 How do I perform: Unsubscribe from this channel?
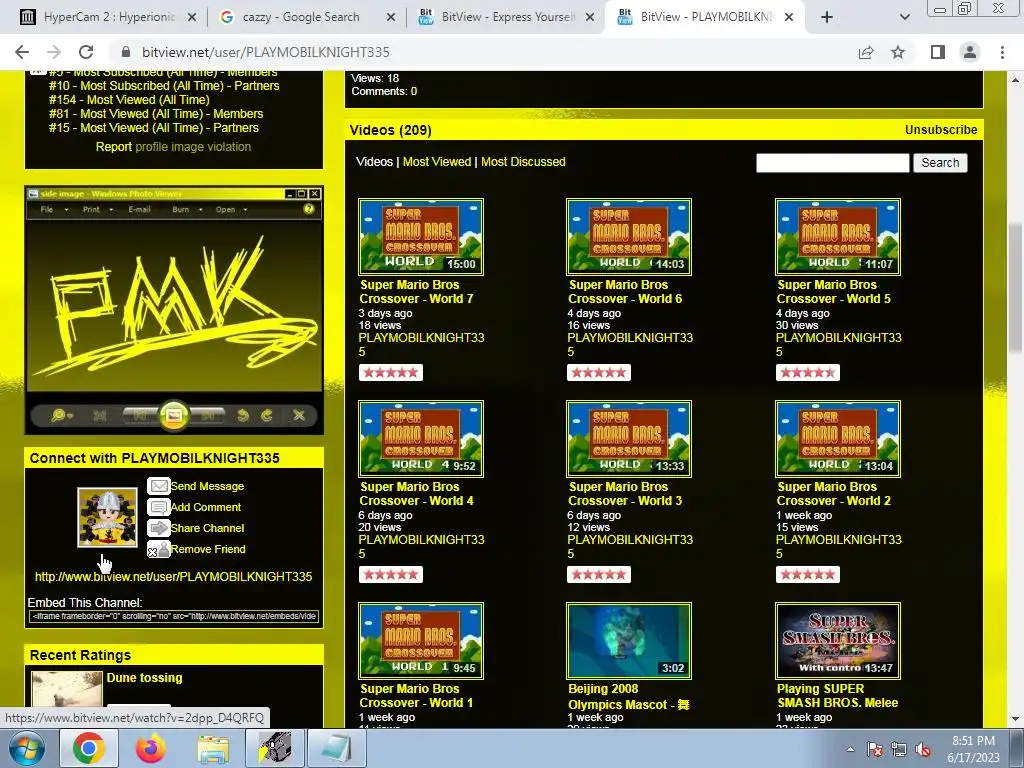940,130
